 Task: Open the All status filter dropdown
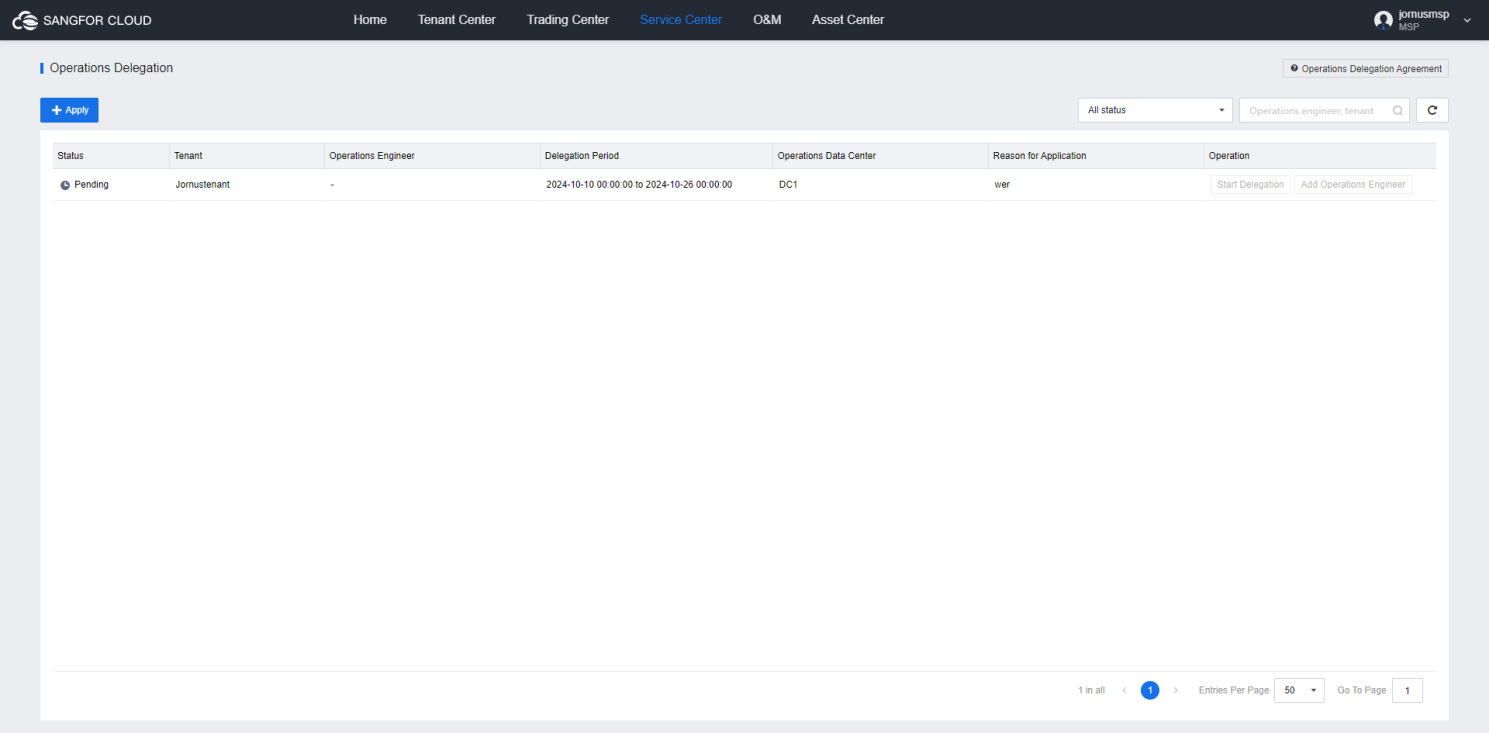(x=1154, y=110)
